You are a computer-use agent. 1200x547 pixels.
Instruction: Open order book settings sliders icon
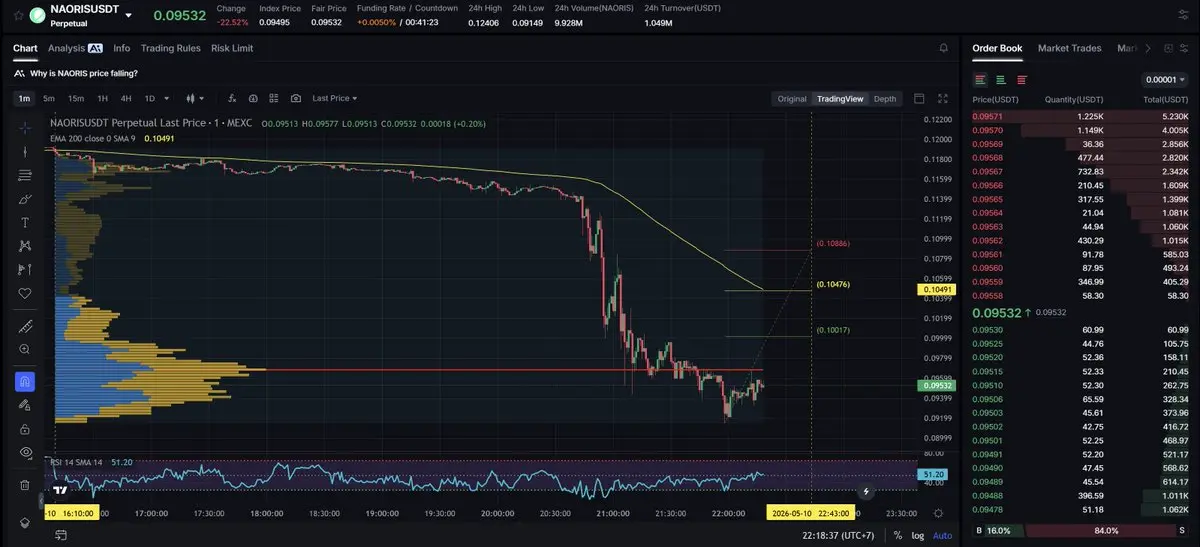click(1184, 48)
